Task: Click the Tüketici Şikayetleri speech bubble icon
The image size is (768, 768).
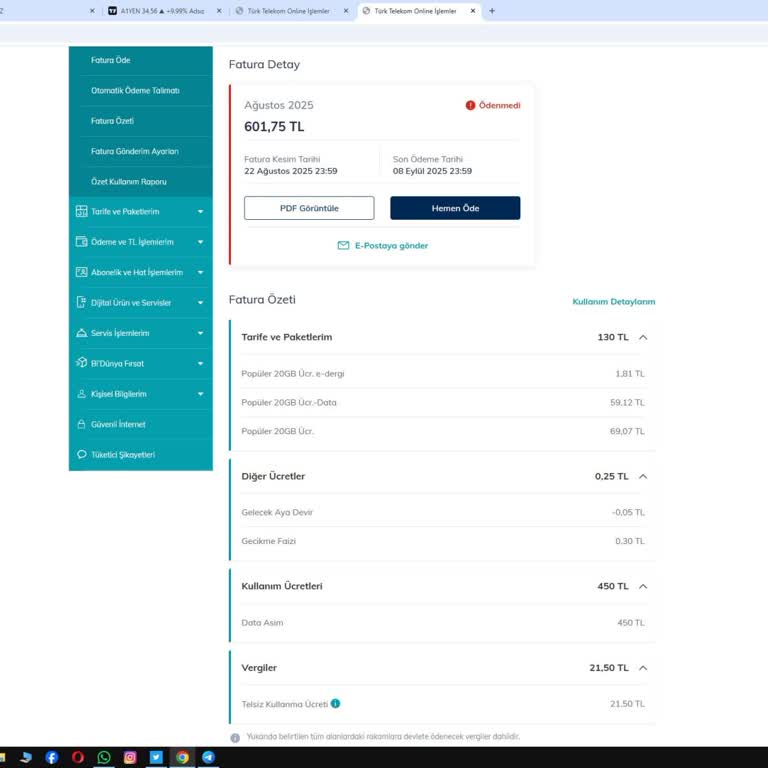Action: pos(81,455)
